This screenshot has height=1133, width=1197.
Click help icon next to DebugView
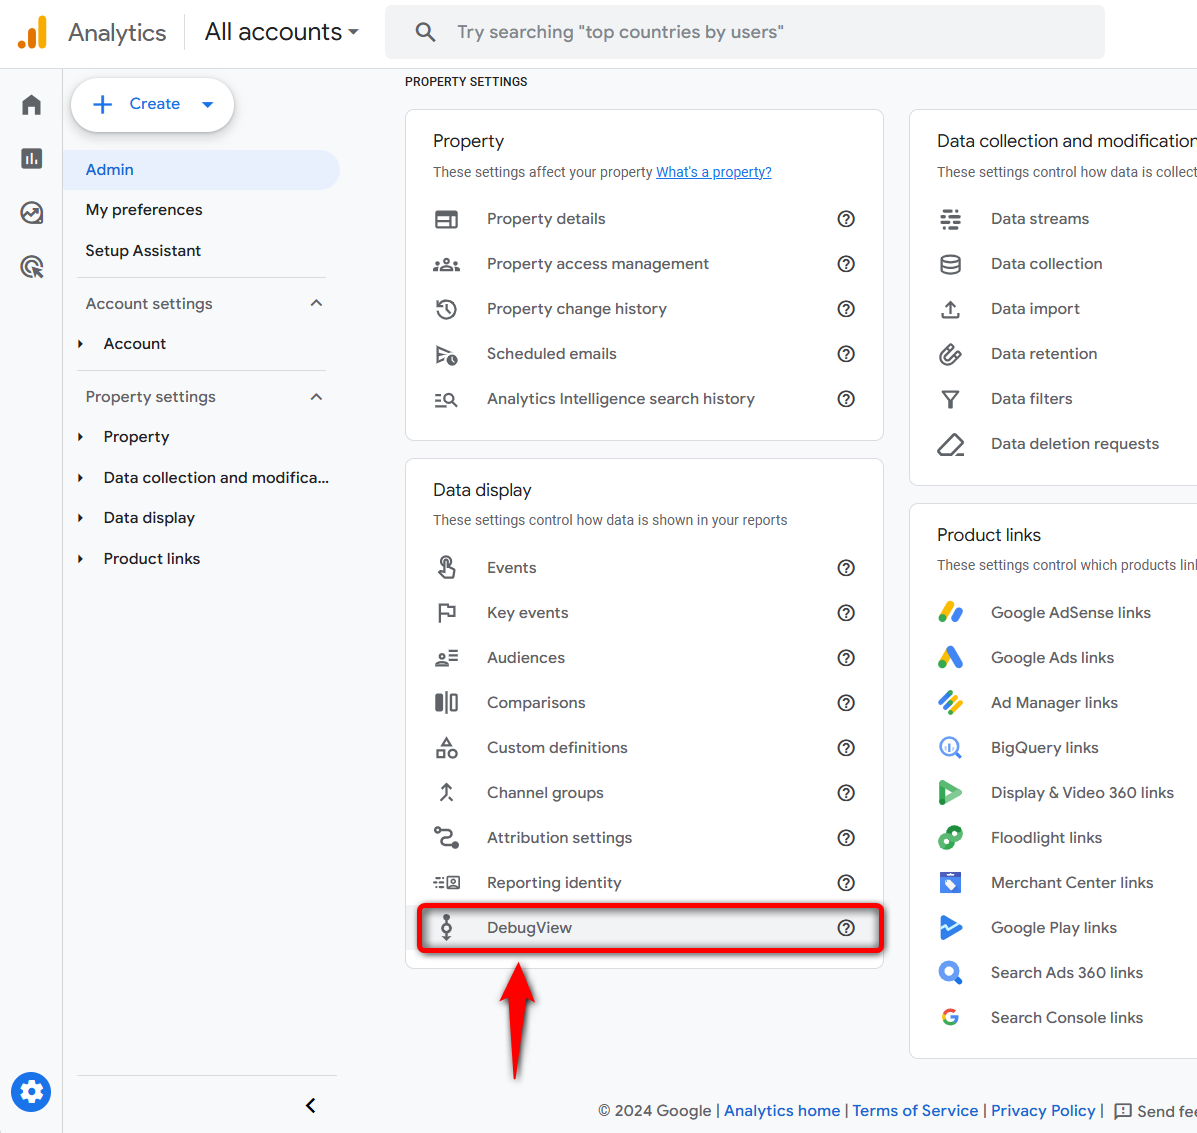846,928
